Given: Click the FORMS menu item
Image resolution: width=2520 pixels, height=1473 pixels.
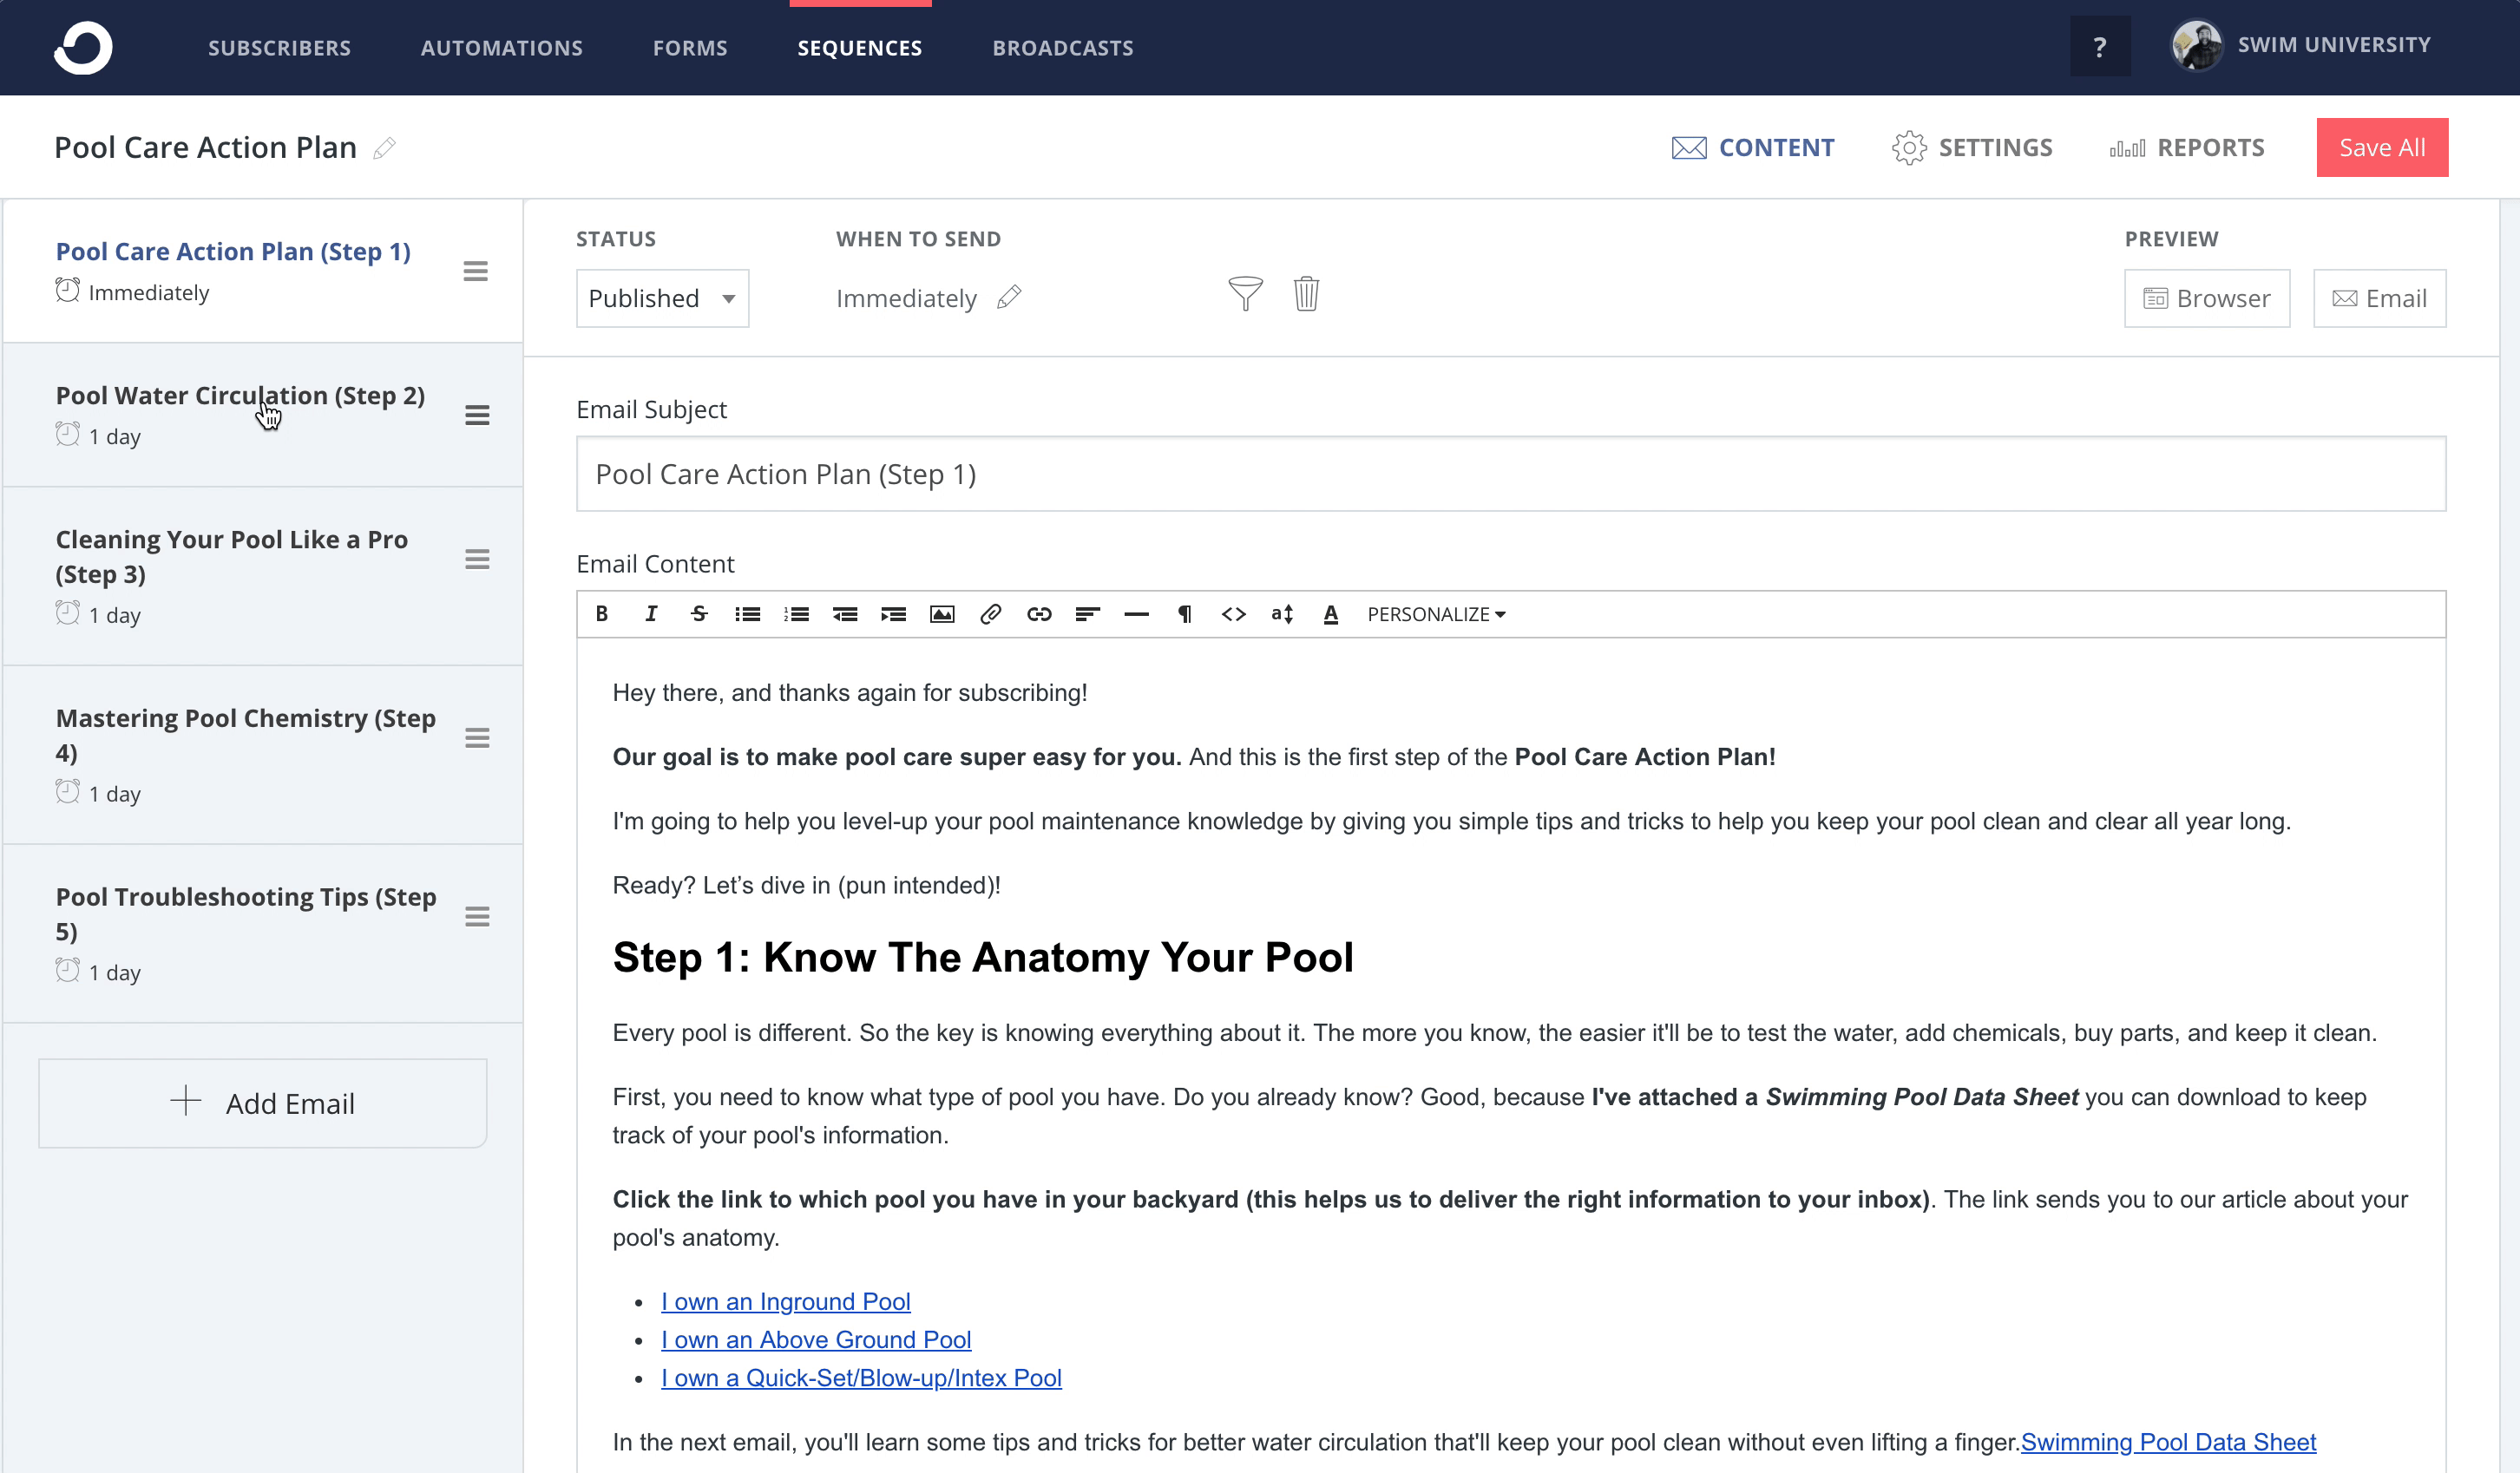Looking at the screenshot, I should [691, 48].
